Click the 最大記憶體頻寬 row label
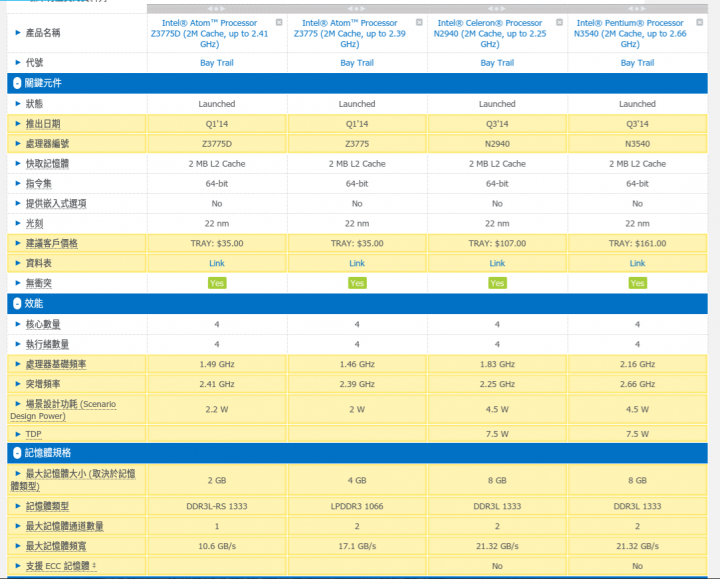This screenshot has width=720, height=579. pyautogui.click(x=56, y=546)
